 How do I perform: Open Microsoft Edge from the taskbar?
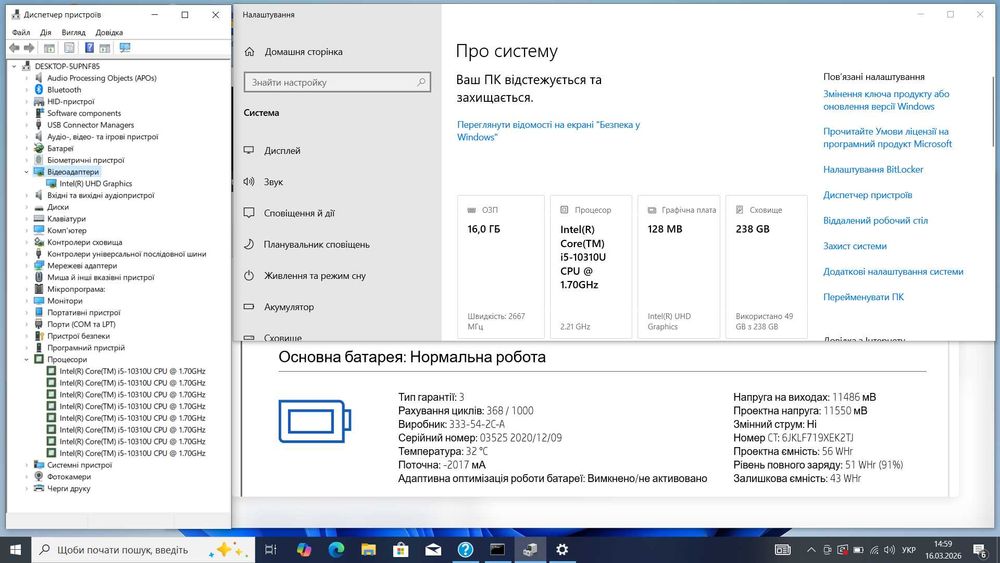tap(336, 550)
